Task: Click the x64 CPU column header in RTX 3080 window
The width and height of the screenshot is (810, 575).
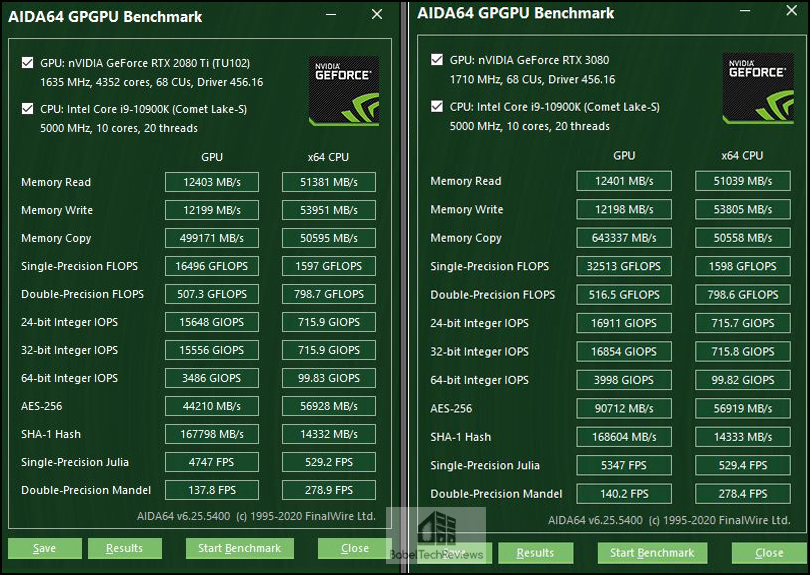Action: 742,155
